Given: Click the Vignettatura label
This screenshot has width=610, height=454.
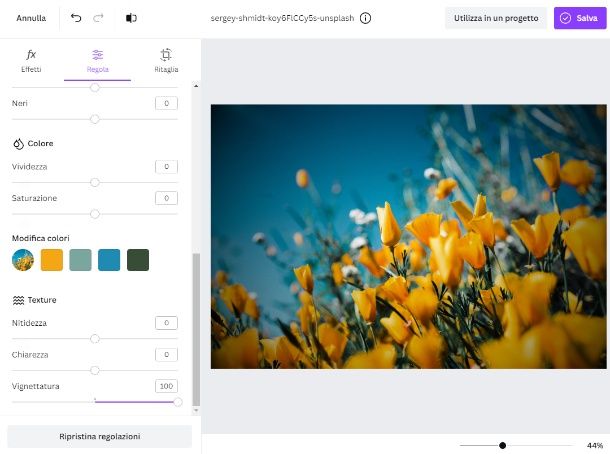Looking at the screenshot, I should tap(36, 386).
